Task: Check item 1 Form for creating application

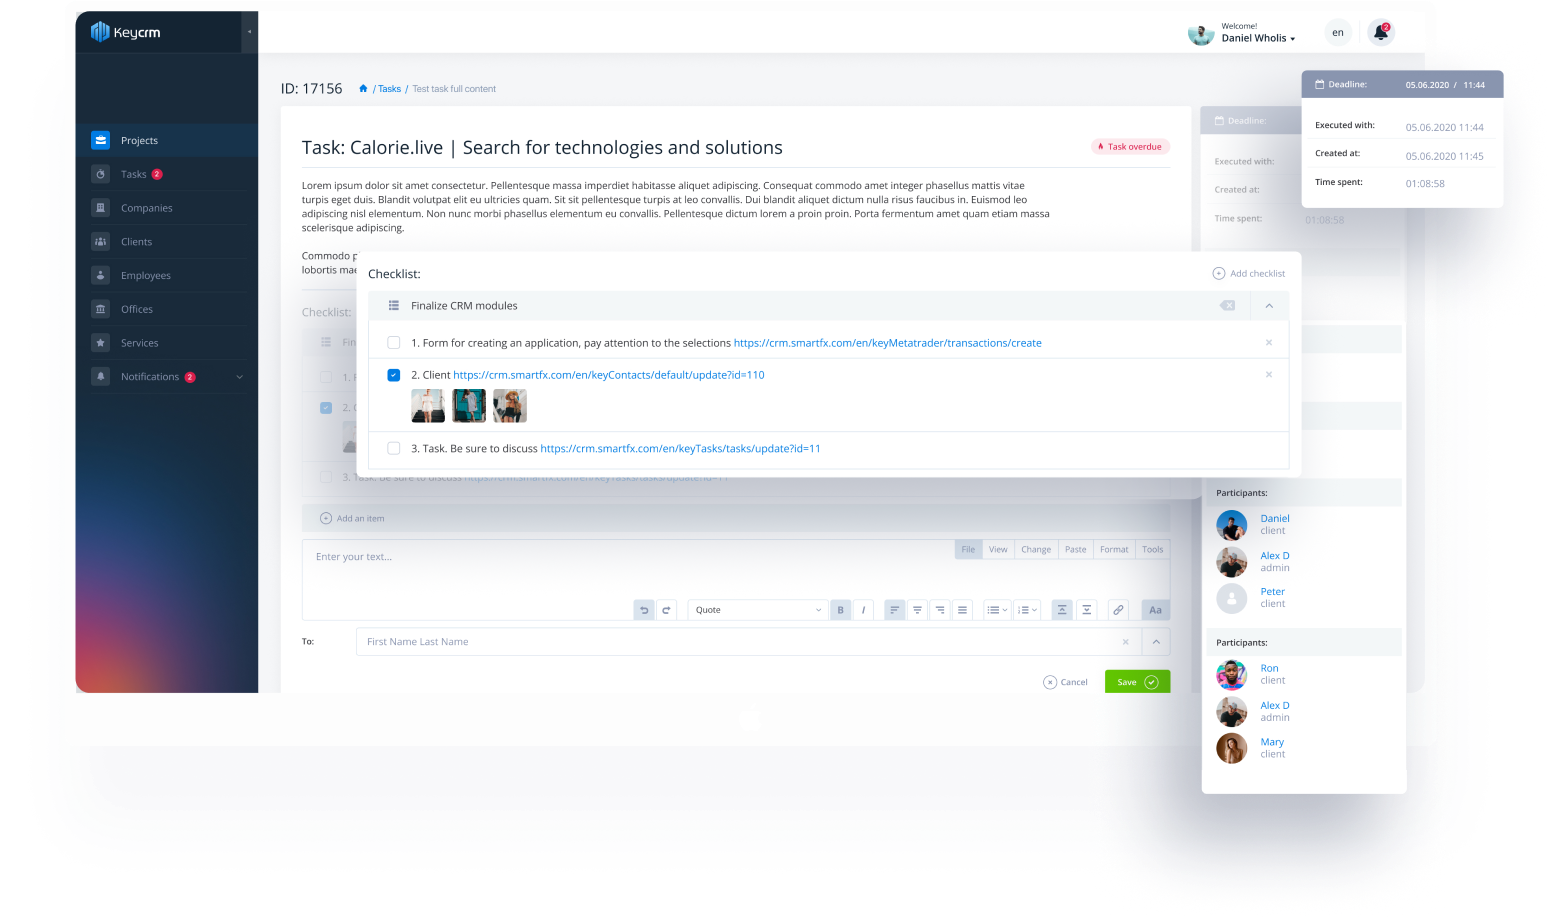Action: click(x=394, y=343)
